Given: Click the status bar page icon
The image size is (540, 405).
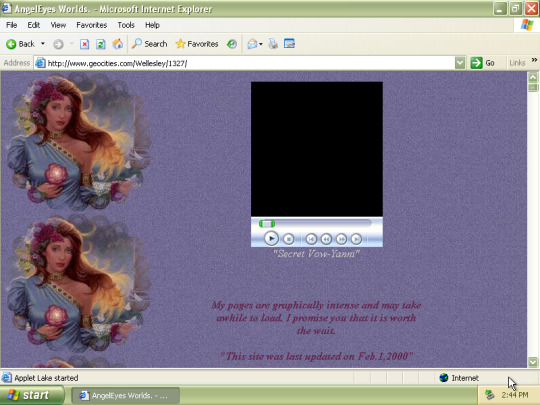Looking at the screenshot, I should tap(6, 378).
